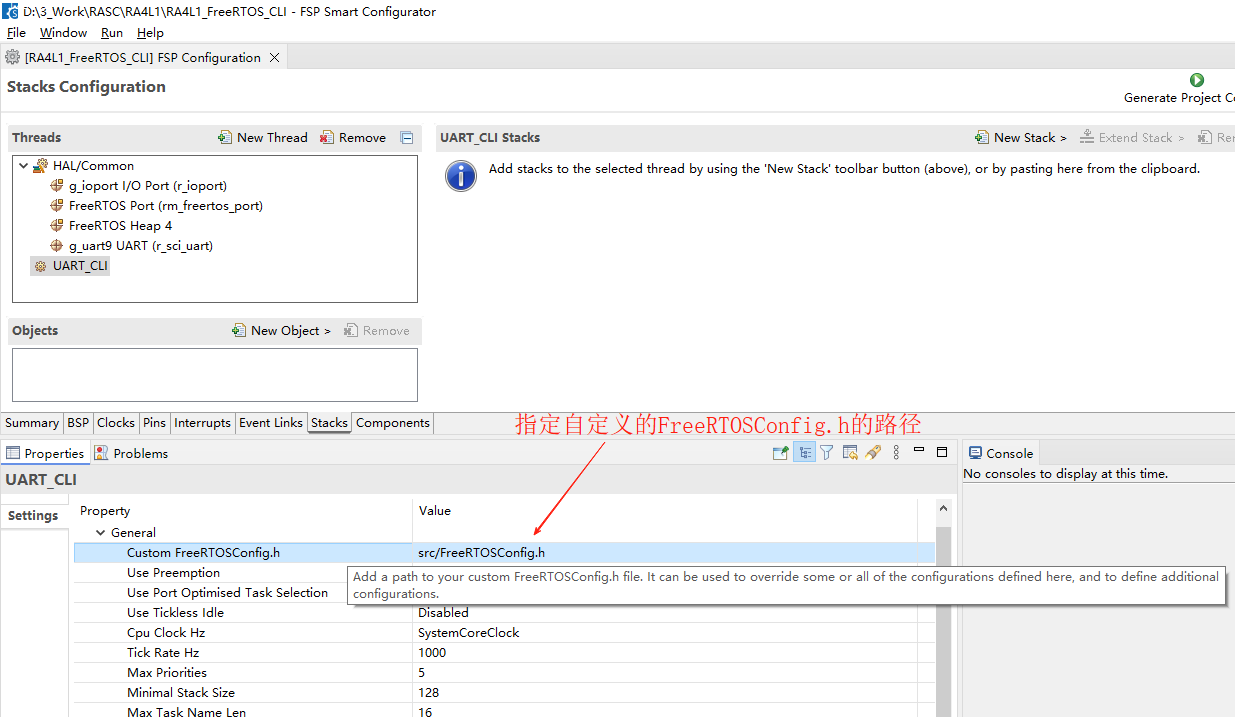This screenshot has height=717, width=1235.
Task: Select the HAL/Common thread
Action: pos(93,166)
